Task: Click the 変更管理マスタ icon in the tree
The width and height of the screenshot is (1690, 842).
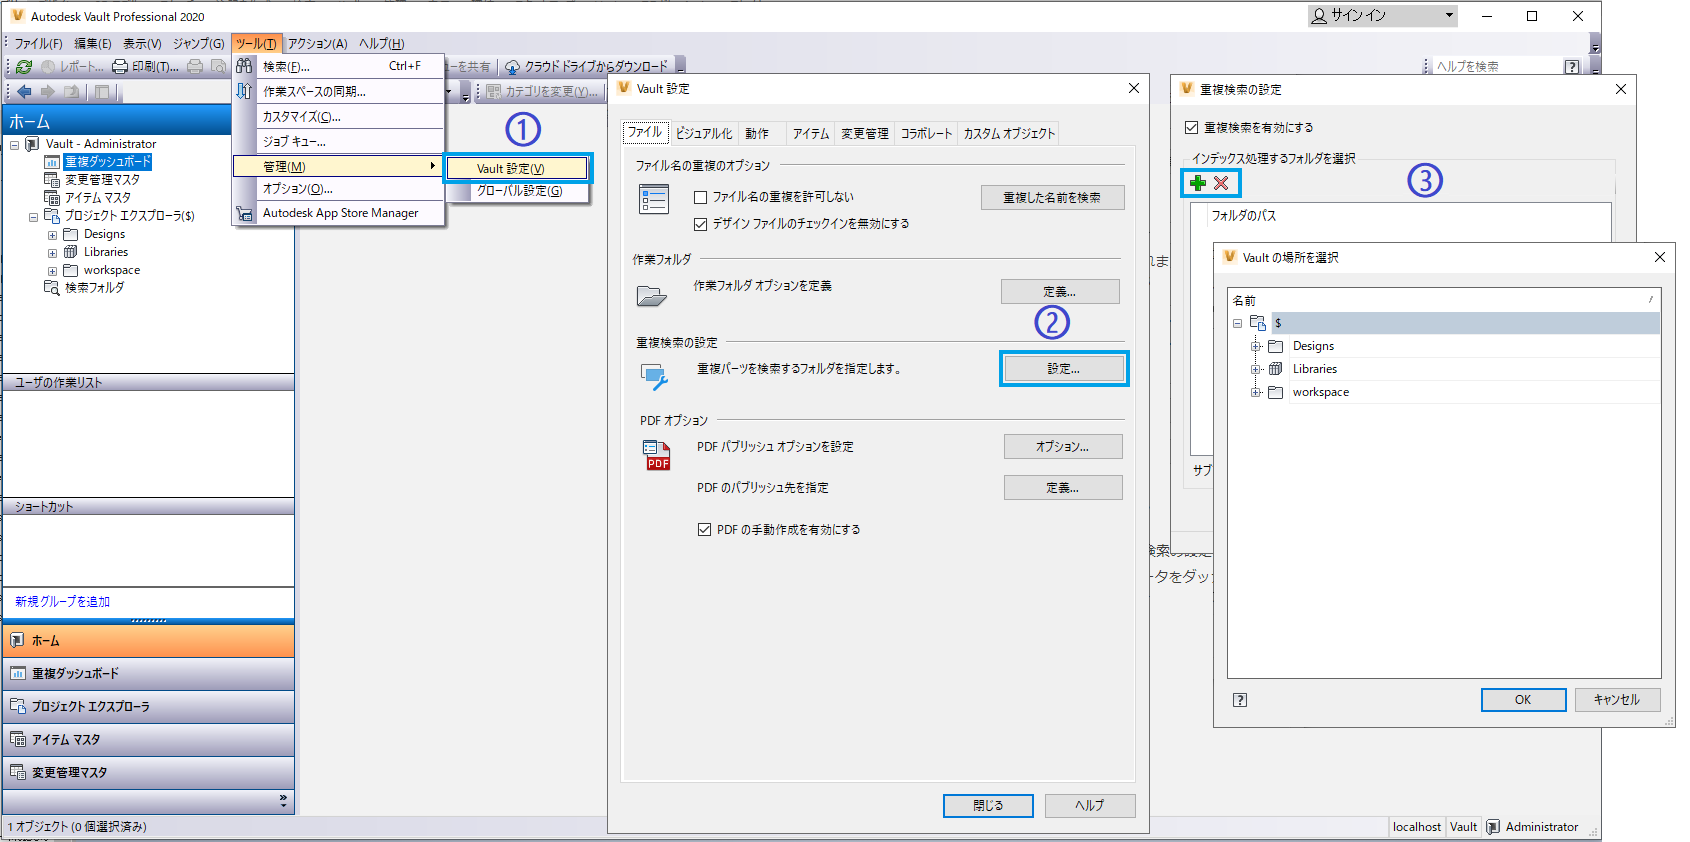Action: (52, 180)
